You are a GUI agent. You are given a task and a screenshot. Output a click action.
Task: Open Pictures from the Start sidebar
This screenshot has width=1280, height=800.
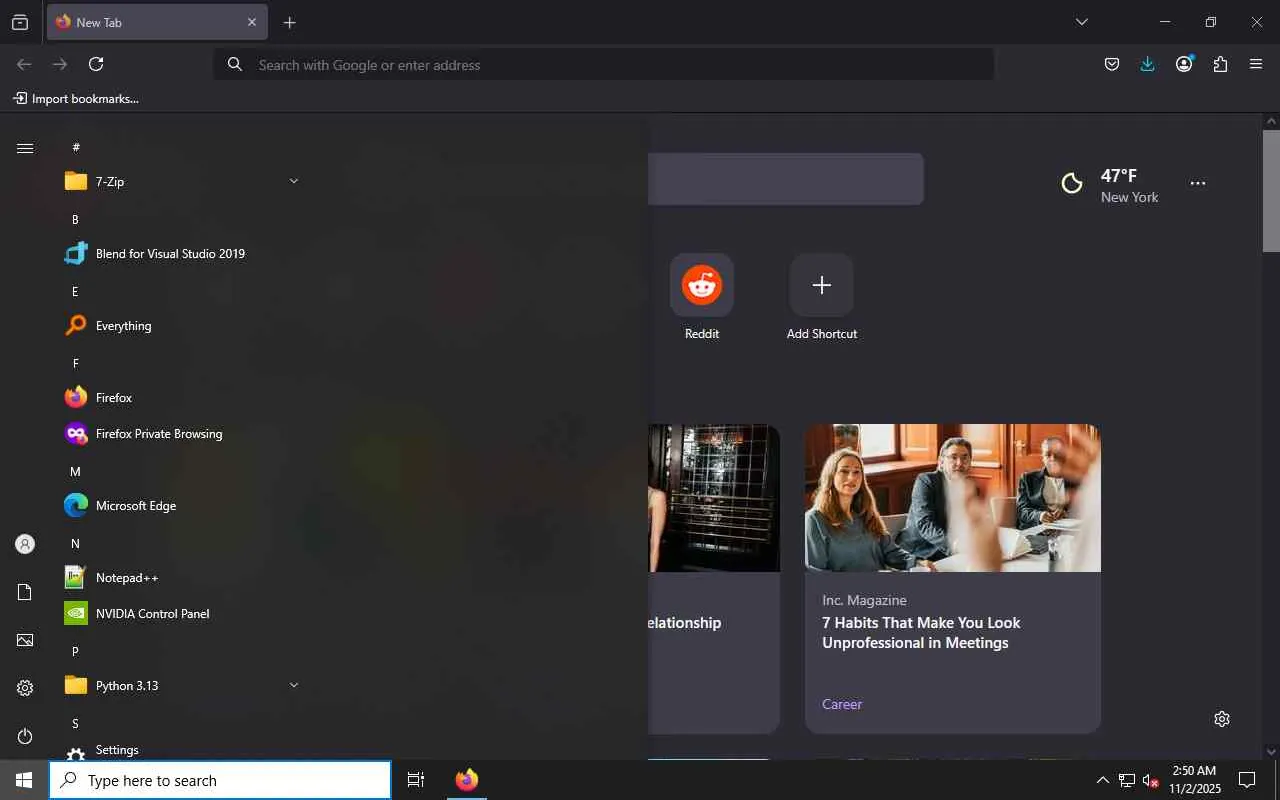25,640
